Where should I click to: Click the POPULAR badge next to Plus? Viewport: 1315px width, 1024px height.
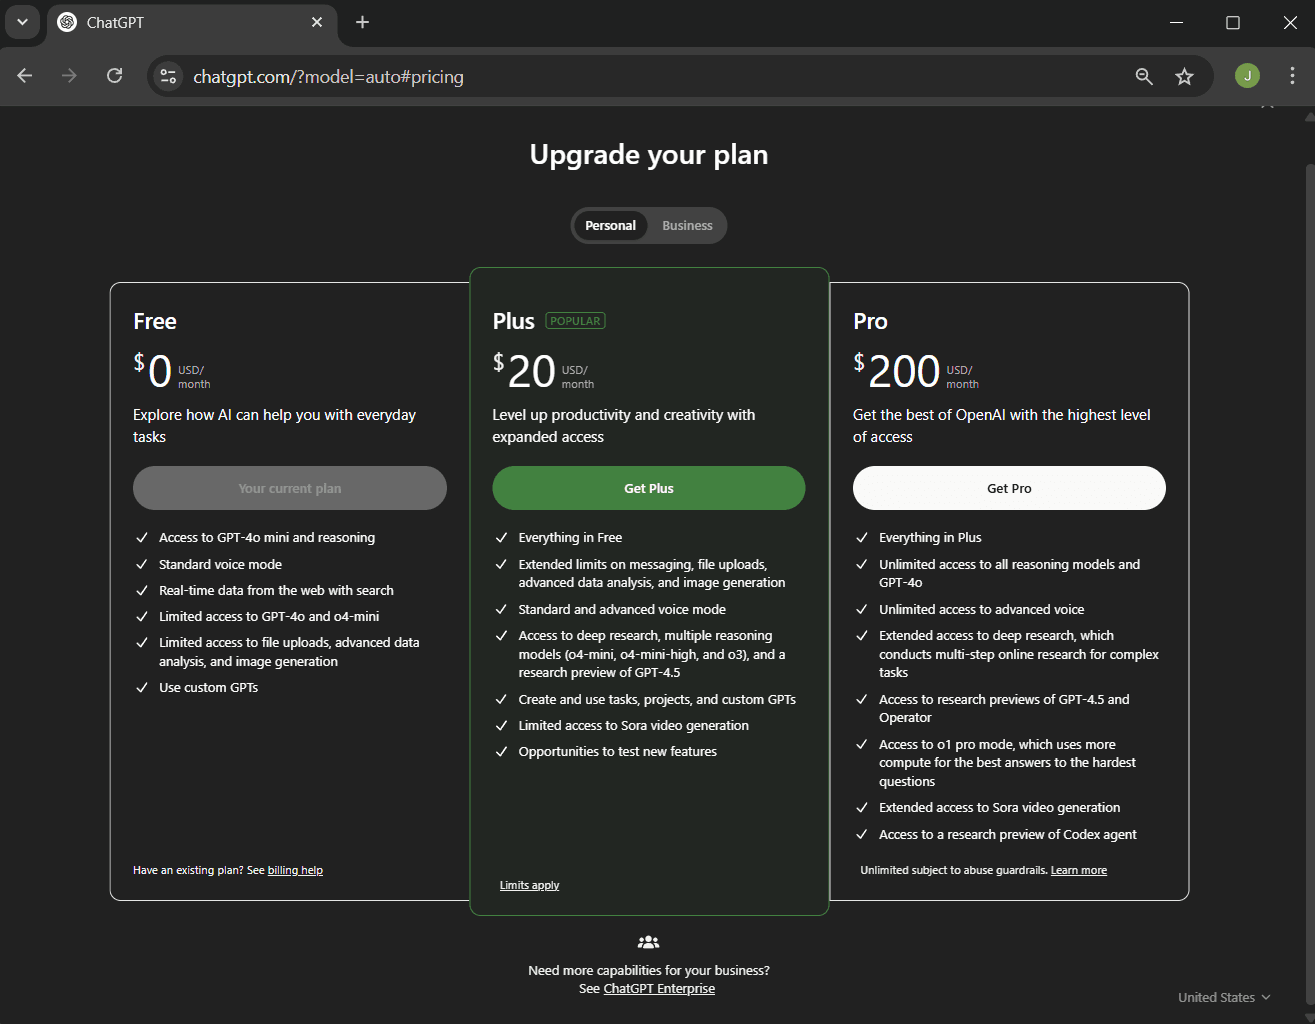(x=575, y=321)
